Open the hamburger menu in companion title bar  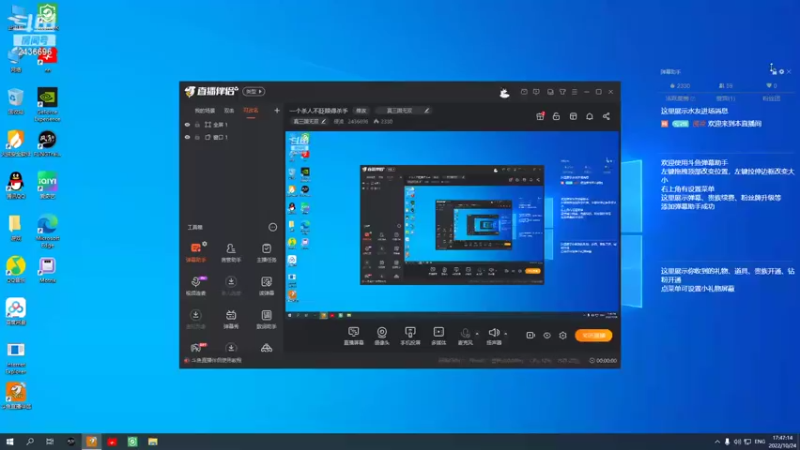(x=574, y=92)
